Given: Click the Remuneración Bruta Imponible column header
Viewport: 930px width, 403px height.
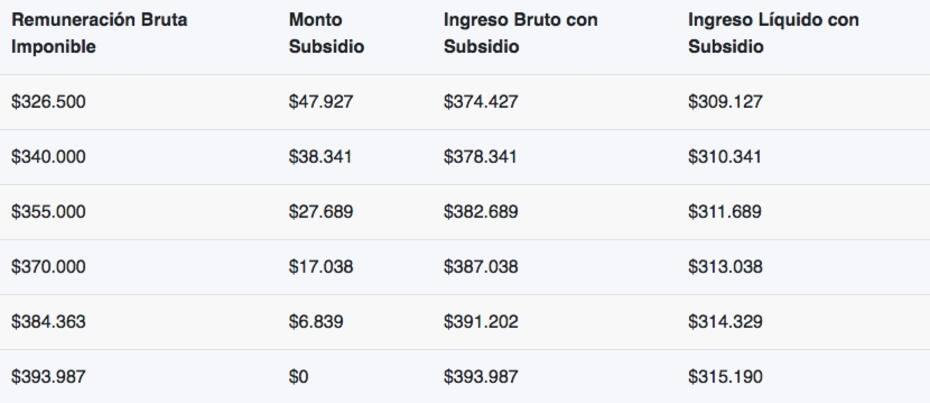Looking at the screenshot, I should [100, 33].
